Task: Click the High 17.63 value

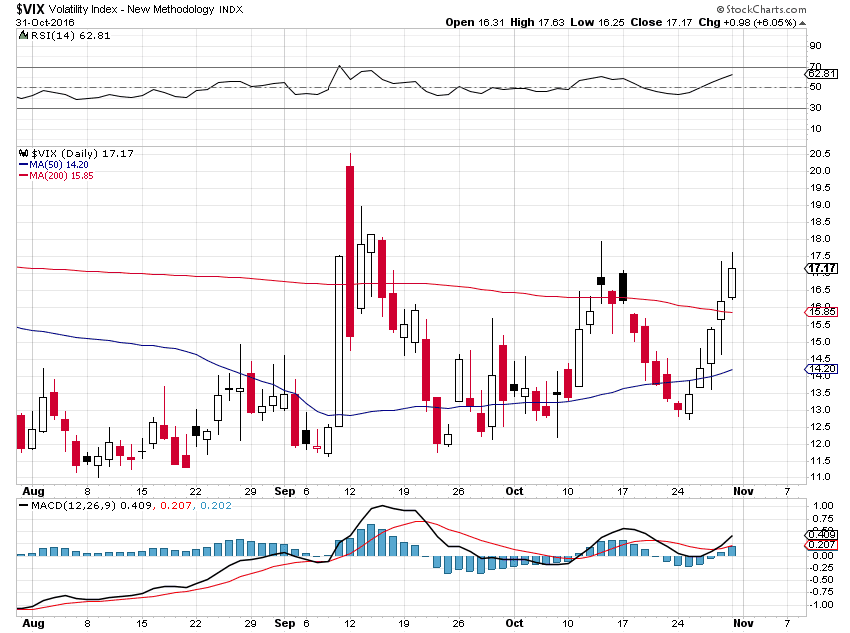Action: [x=537, y=22]
